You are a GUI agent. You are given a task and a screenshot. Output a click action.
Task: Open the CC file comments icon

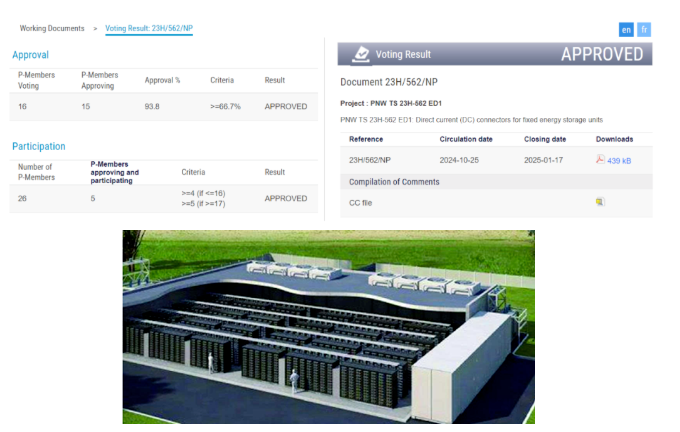click(x=600, y=202)
